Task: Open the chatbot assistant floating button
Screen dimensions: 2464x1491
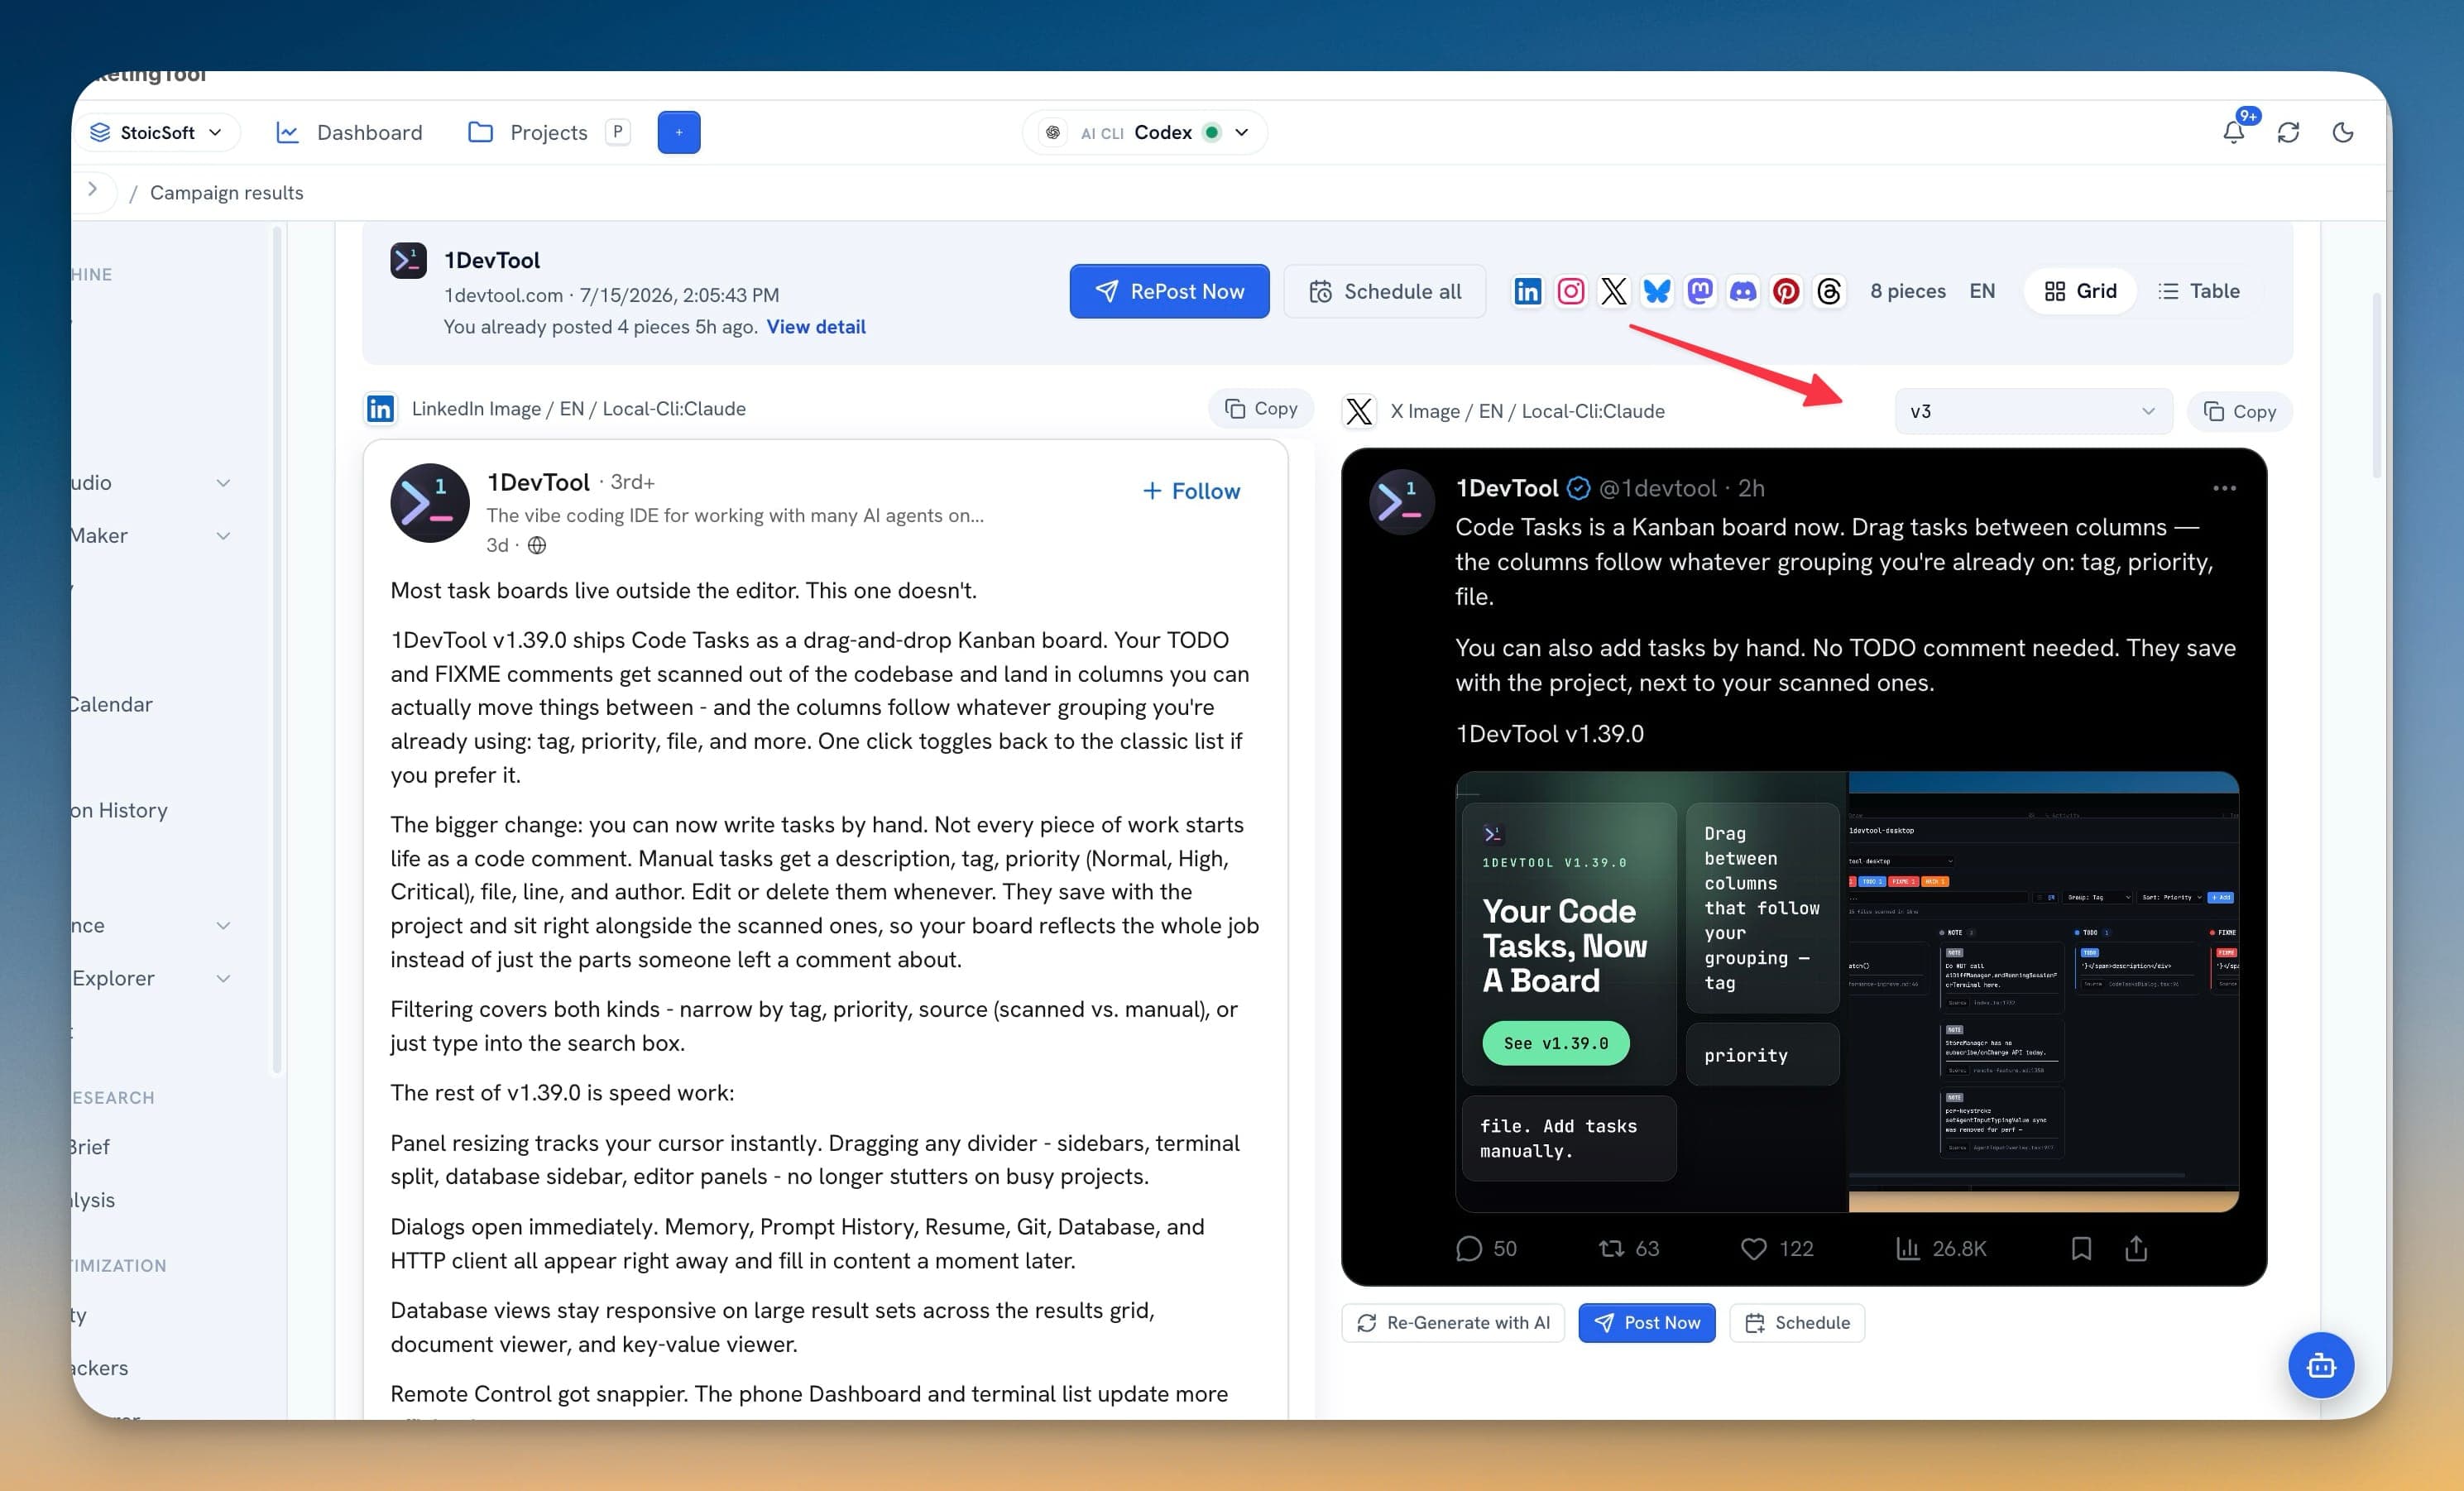Action: click(2320, 1365)
